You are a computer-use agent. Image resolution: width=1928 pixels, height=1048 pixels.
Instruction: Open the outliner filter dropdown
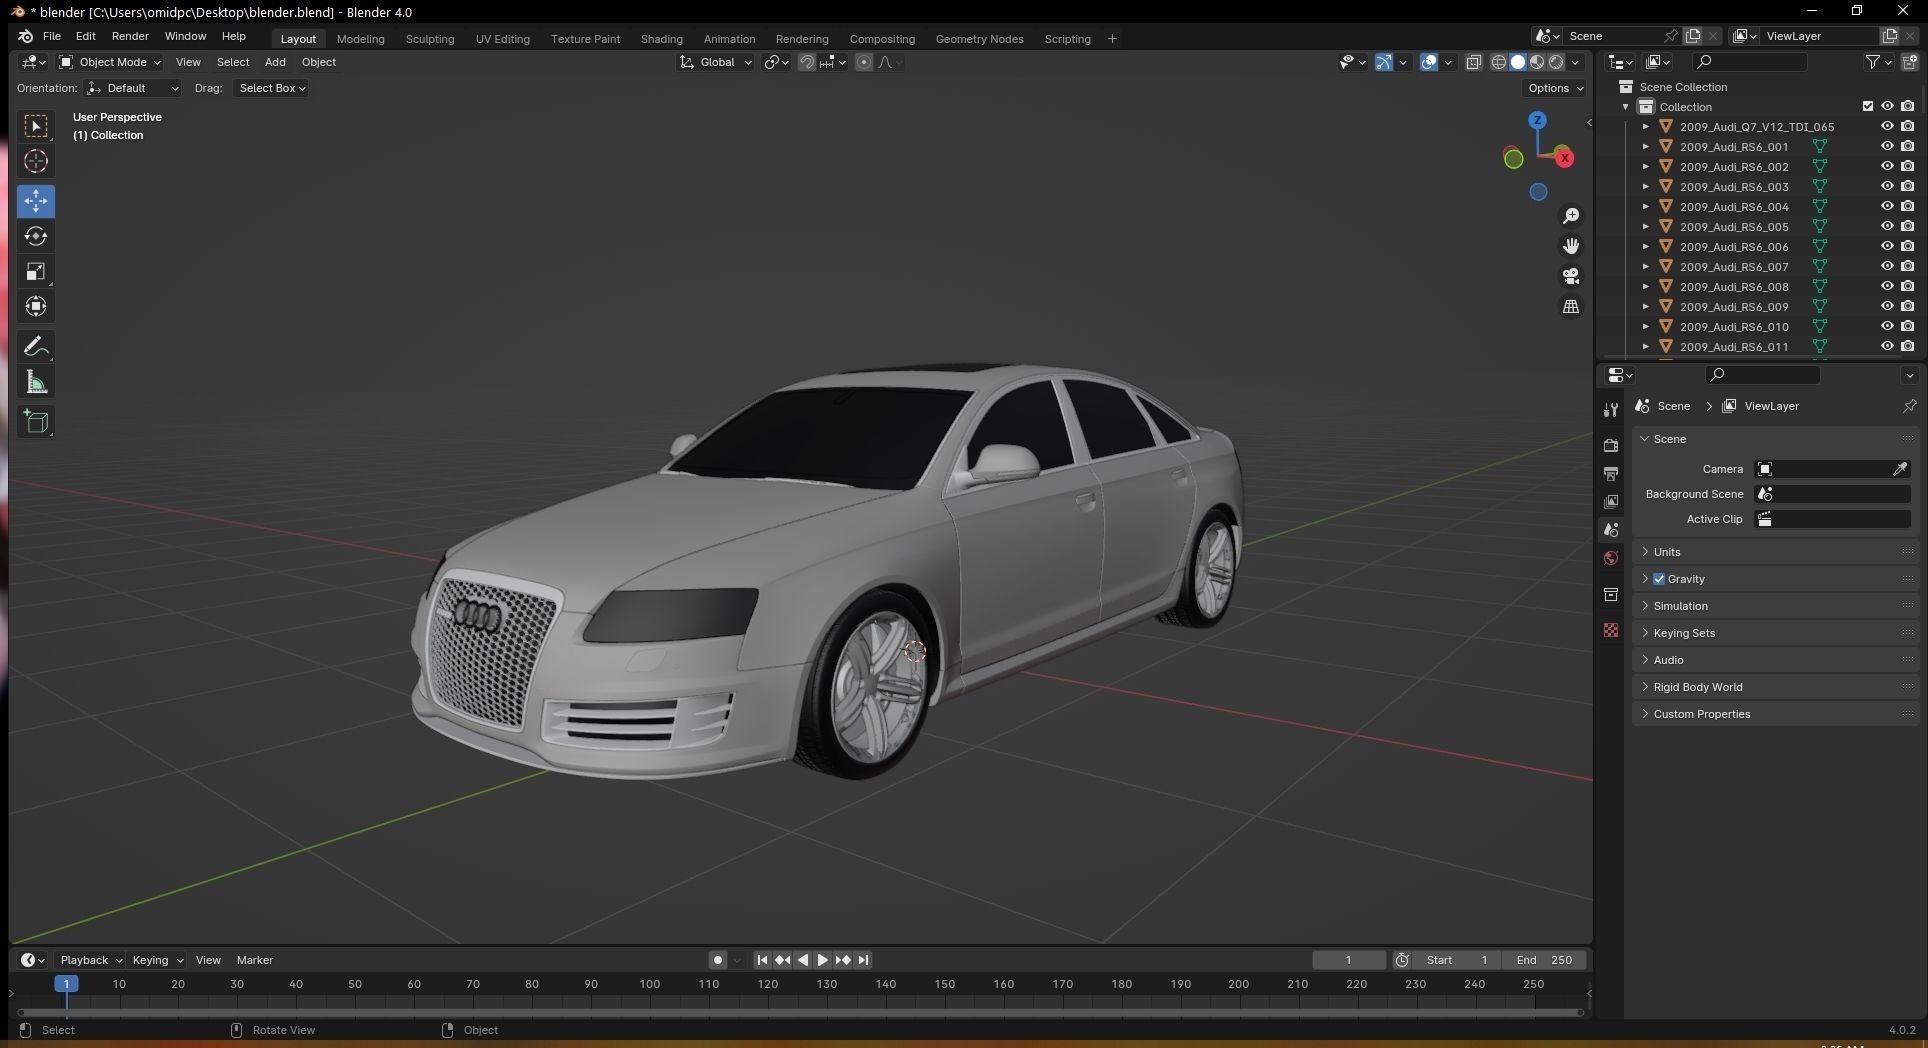[1878, 62]
